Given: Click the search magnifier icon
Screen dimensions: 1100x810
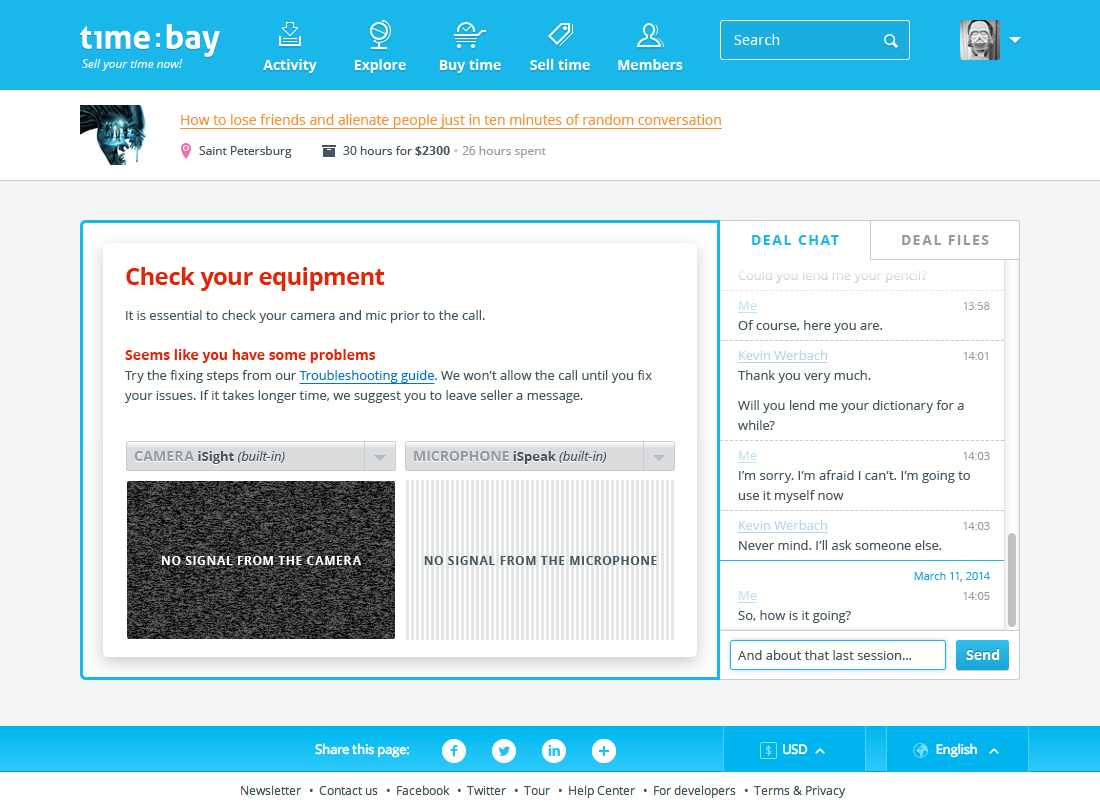Looking at the screenshot, I should [x=890, y=41].
